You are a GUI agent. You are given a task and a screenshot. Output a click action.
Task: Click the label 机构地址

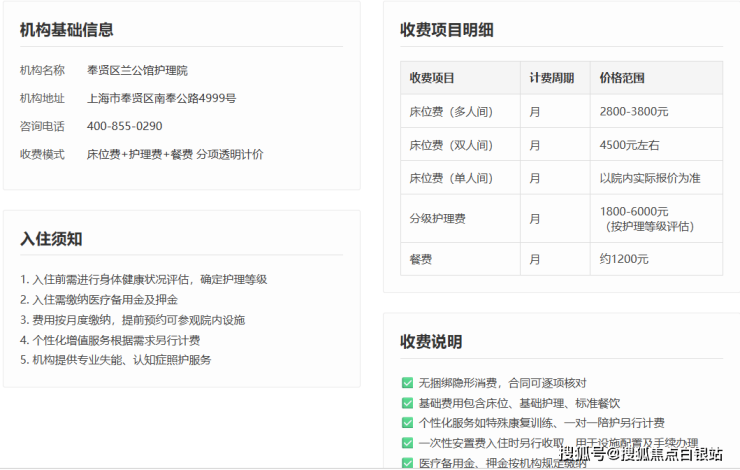tap(42, 98)
